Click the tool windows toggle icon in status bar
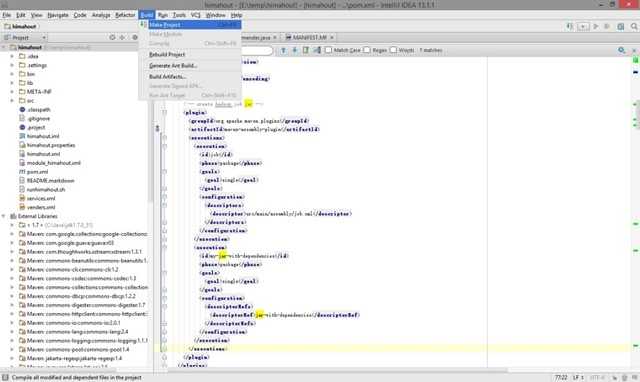 tap(5, 378)
